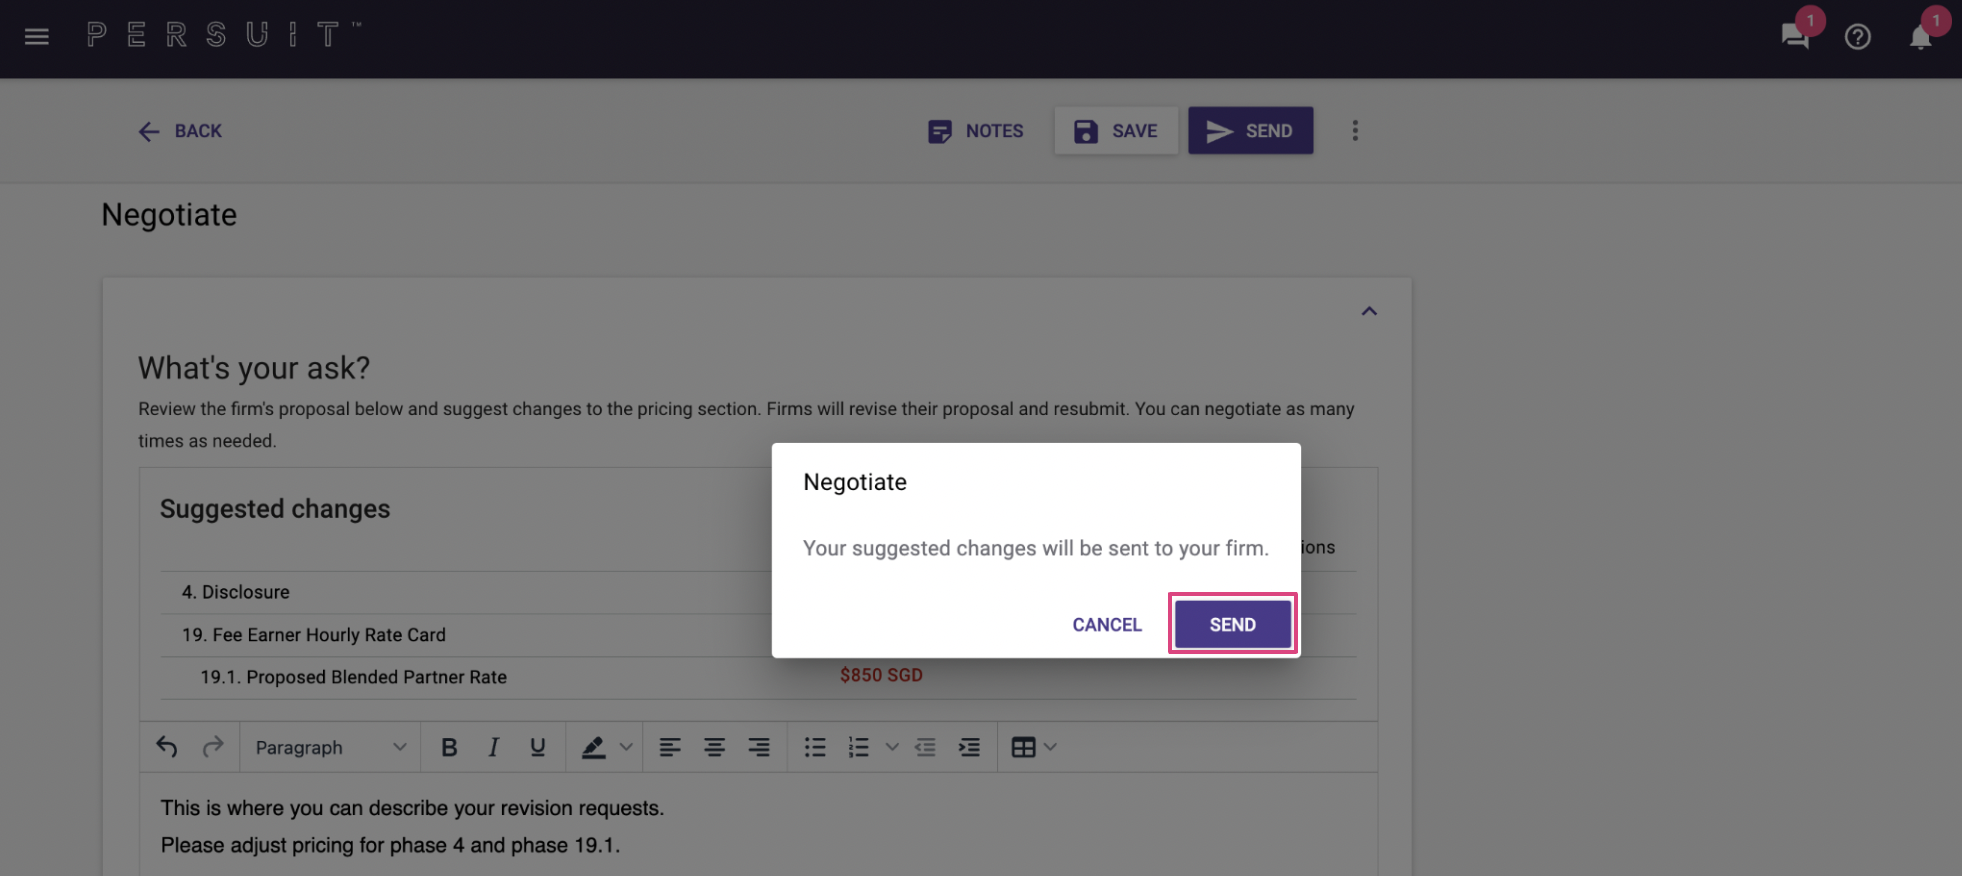
Task: Click the SAVE button in header
Action: tap(1116, 131)
